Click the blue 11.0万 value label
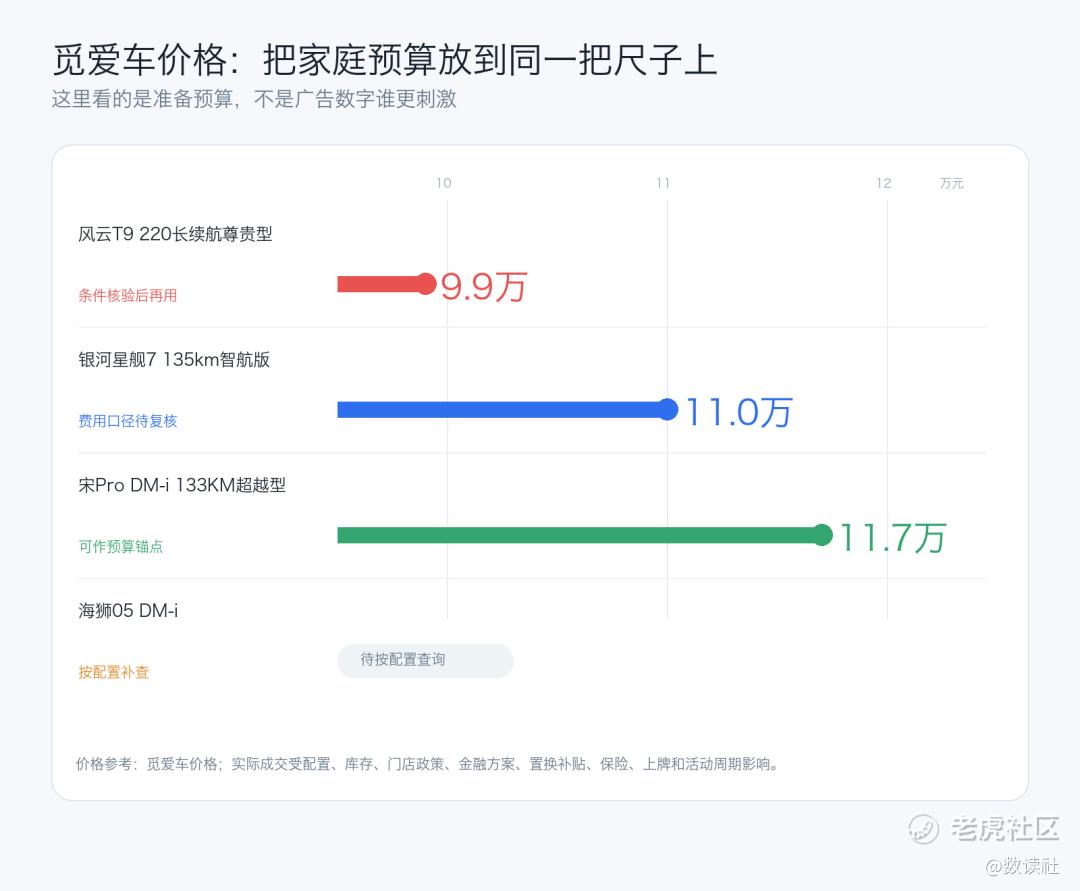 [738, 412]
